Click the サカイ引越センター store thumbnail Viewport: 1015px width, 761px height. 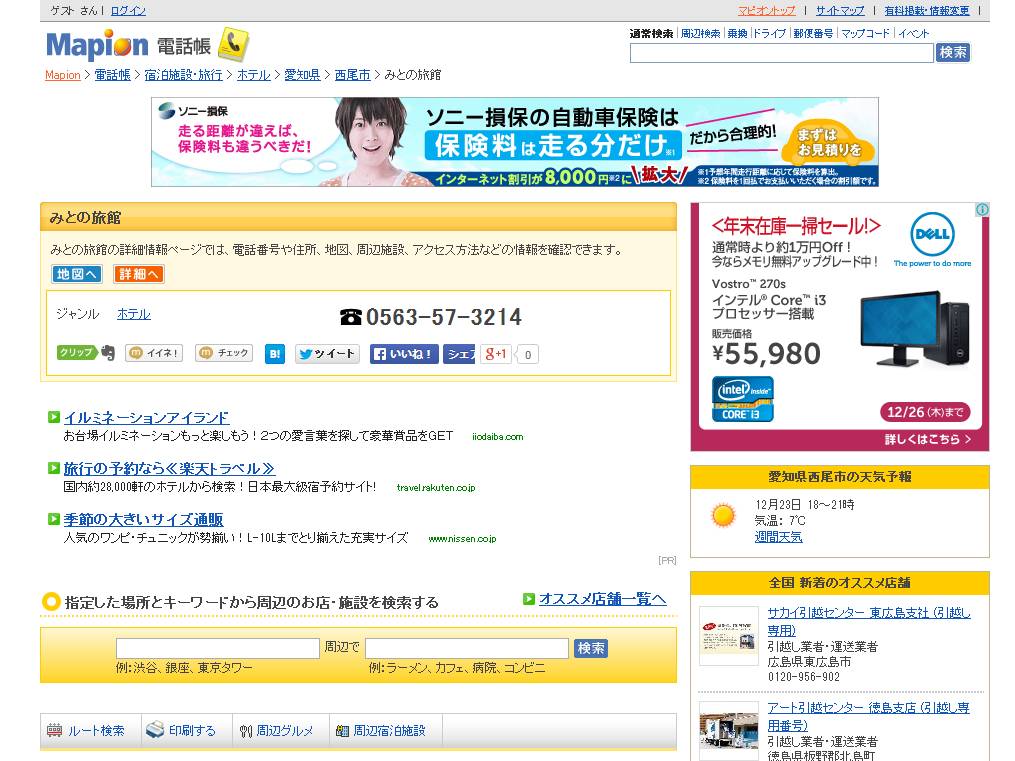[729, 636]
